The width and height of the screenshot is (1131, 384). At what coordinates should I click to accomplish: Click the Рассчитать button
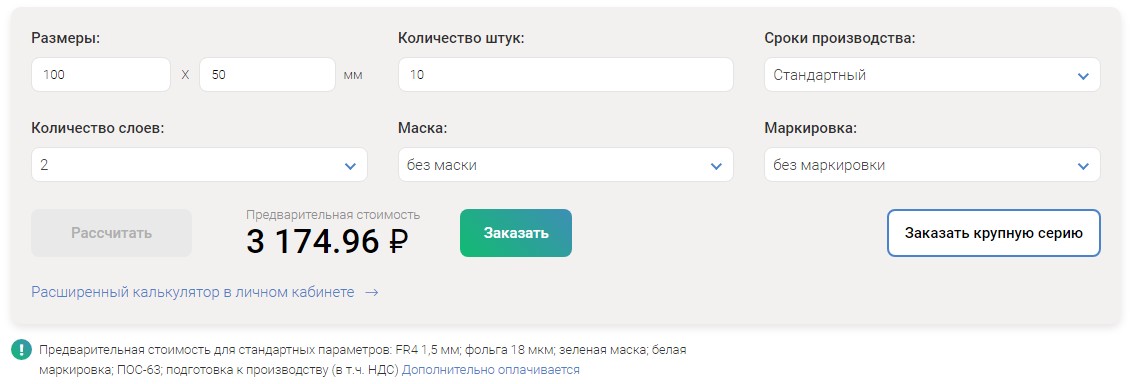[111, 233]
